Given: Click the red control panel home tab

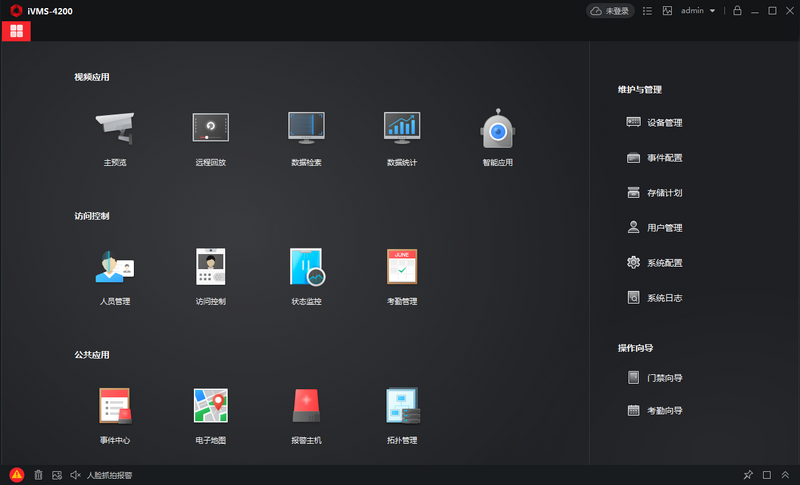Looking at the screenshot, I should (x=16, y=31).
